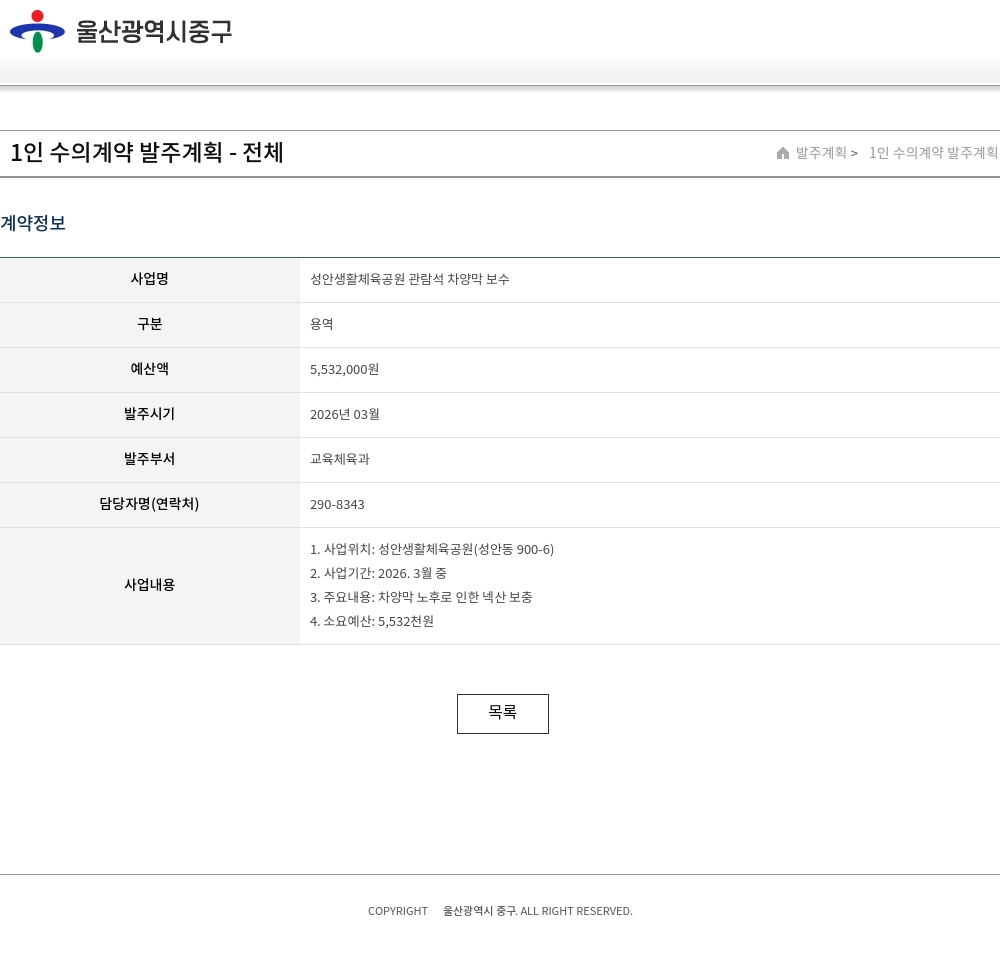Select the project name 성안생활체육공원 관람석 차양막 보수
This screenshot has height=975, width=1000.
(409, 279)
